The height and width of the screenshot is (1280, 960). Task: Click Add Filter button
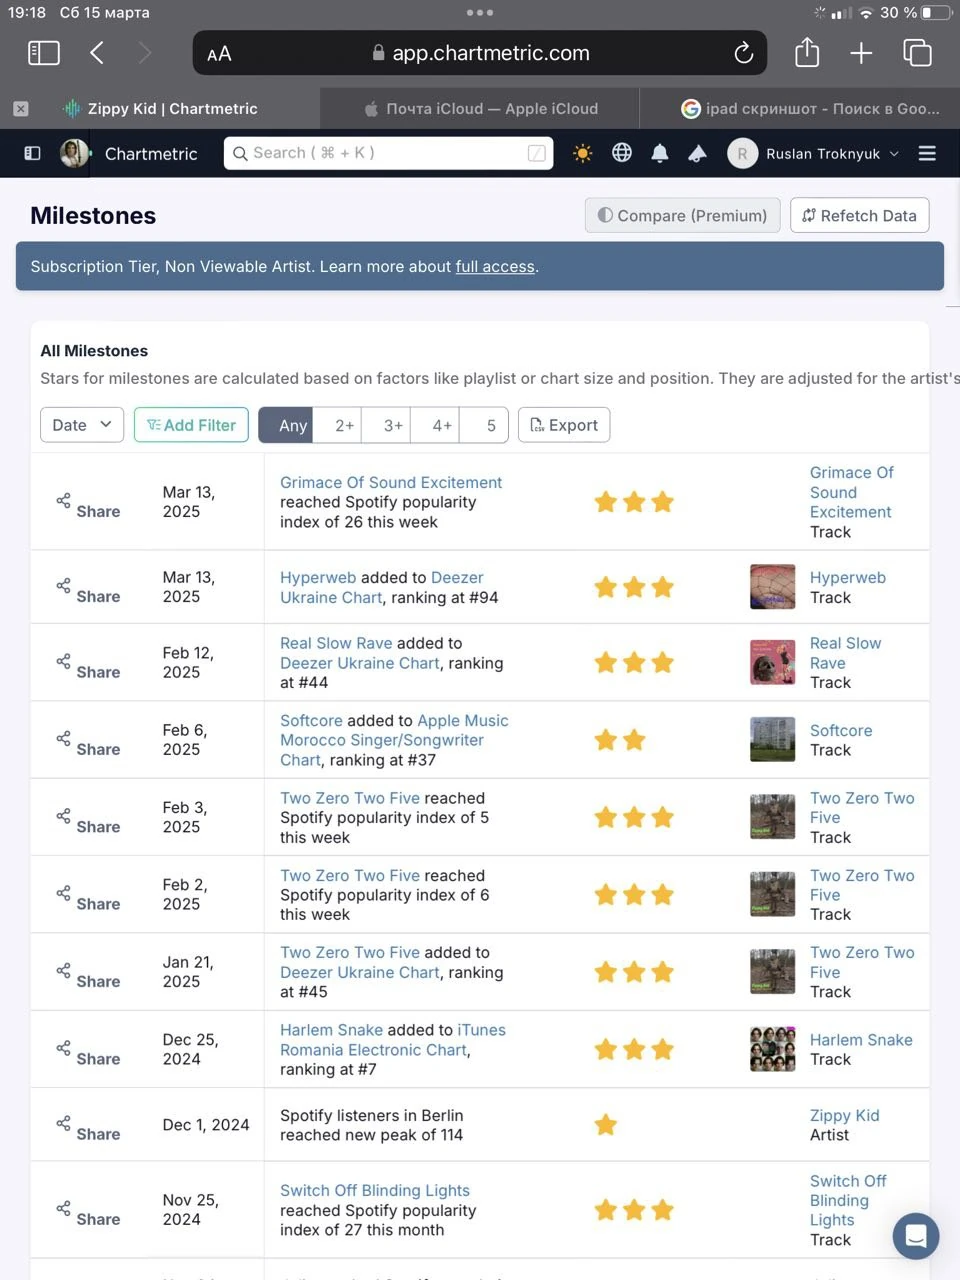click(192, 425)
